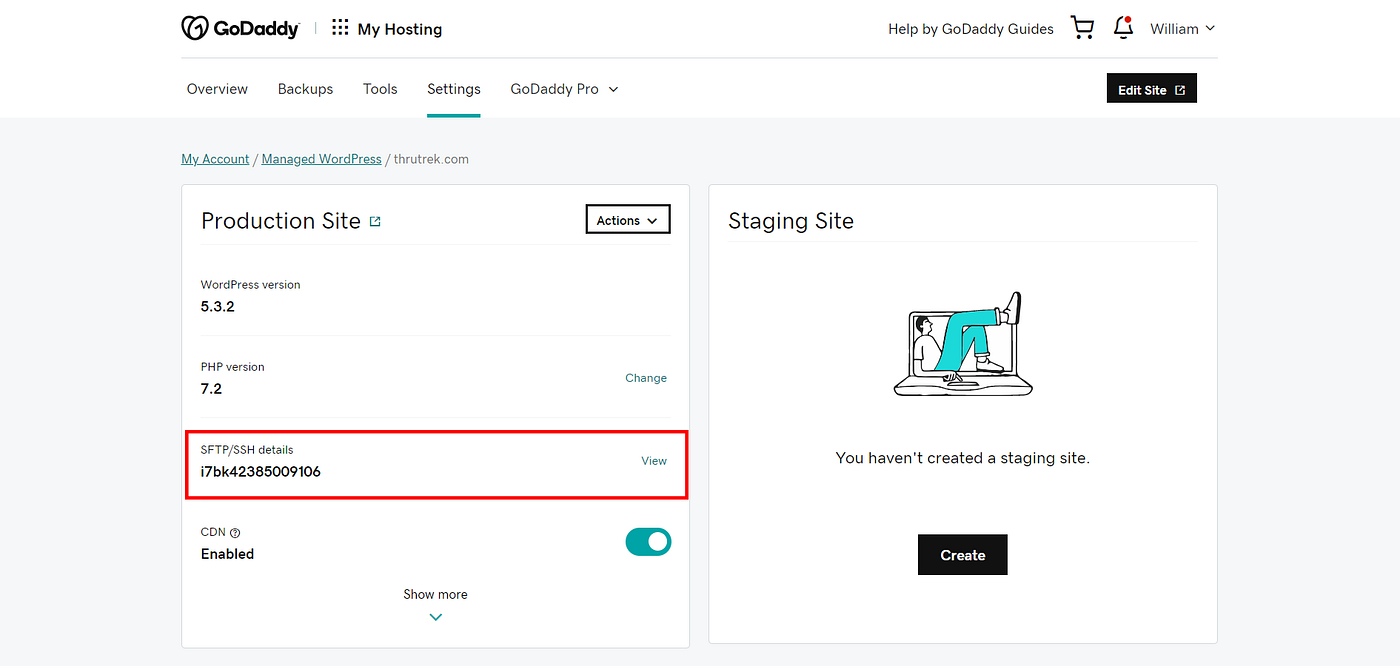Image resolution: width=1400 pixels, height=666 pixels.
Task: Click the Edit Site button
Action: pos(1152,89)
